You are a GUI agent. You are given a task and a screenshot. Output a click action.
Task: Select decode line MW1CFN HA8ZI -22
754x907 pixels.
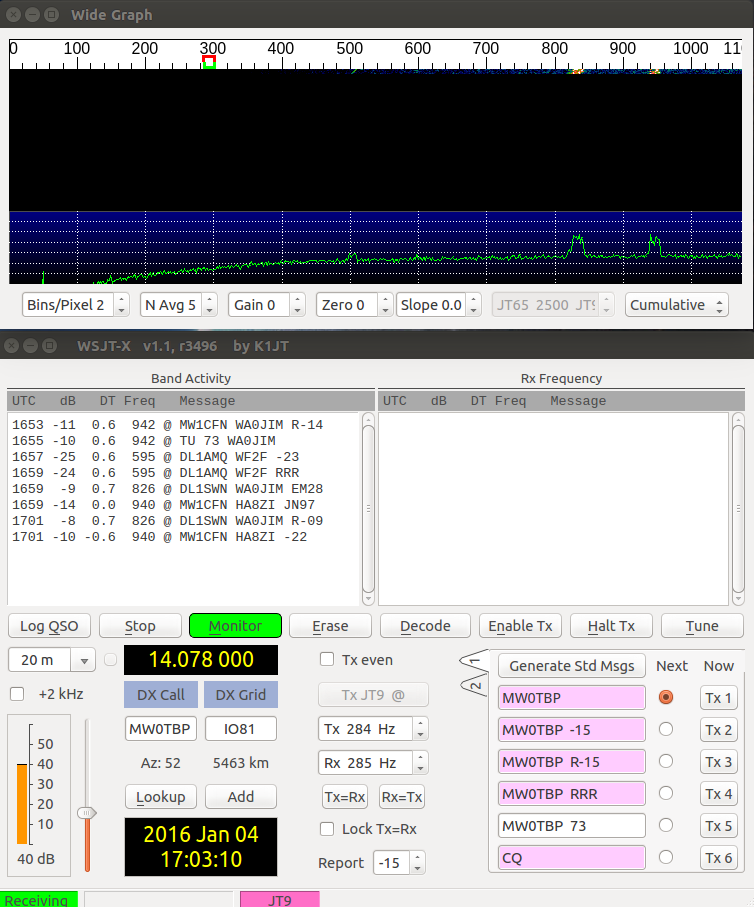(159, 537)
